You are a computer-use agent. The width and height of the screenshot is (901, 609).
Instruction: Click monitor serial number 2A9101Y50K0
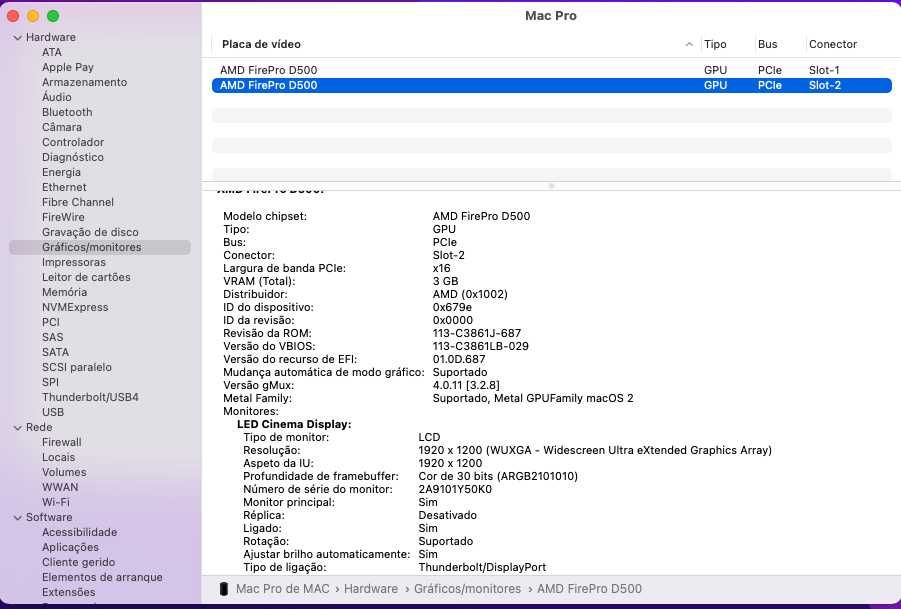tap(455, 489)
